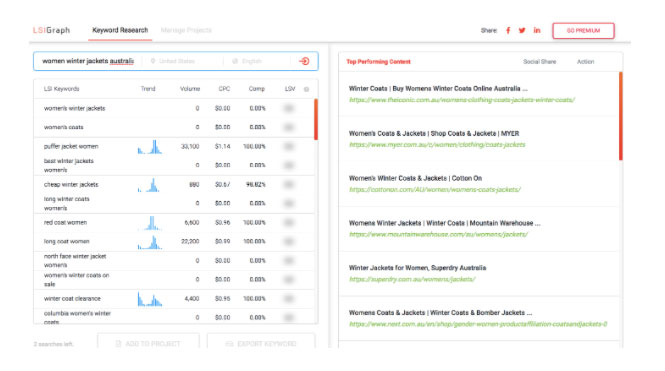
Task: Open the United States country dropdown
Action: coord(173,61)
